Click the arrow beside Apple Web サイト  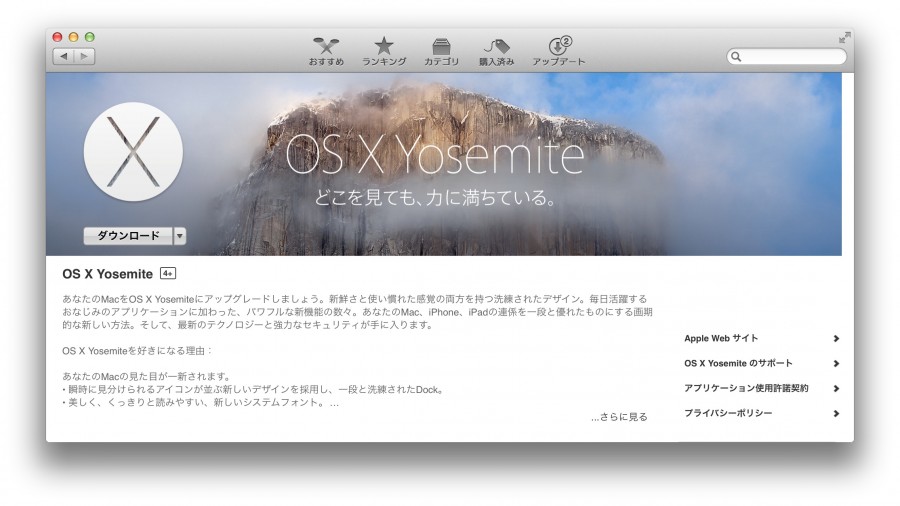tap(836, 338)
